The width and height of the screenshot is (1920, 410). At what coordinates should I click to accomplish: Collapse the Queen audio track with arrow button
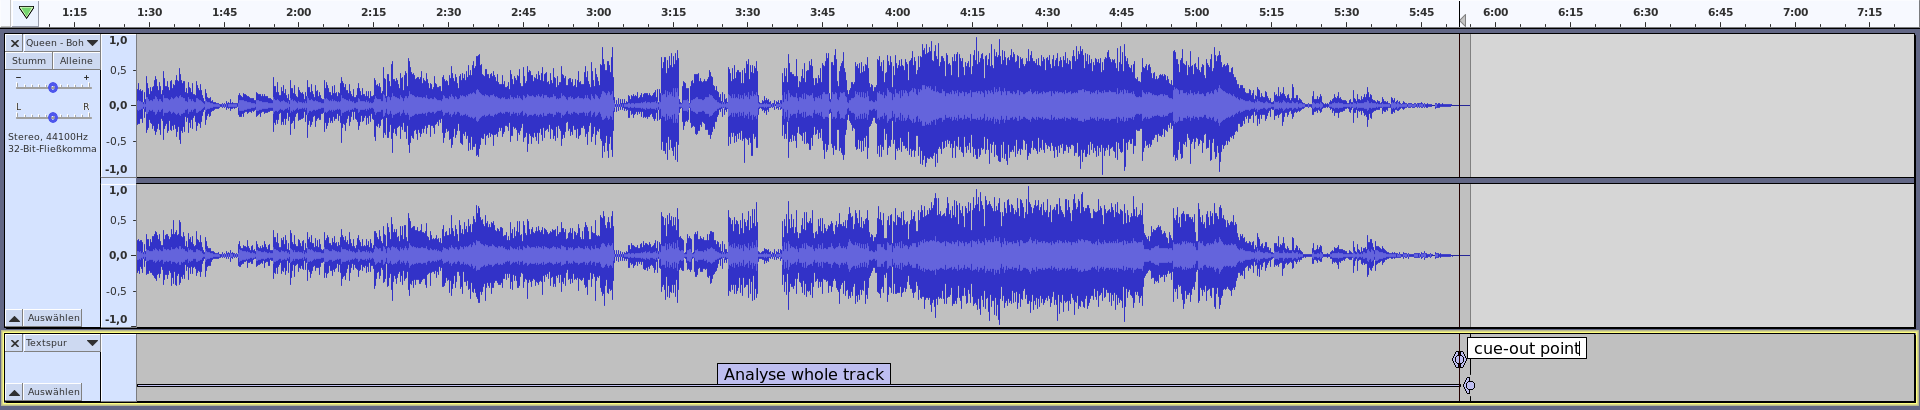[x=15, y=318]
